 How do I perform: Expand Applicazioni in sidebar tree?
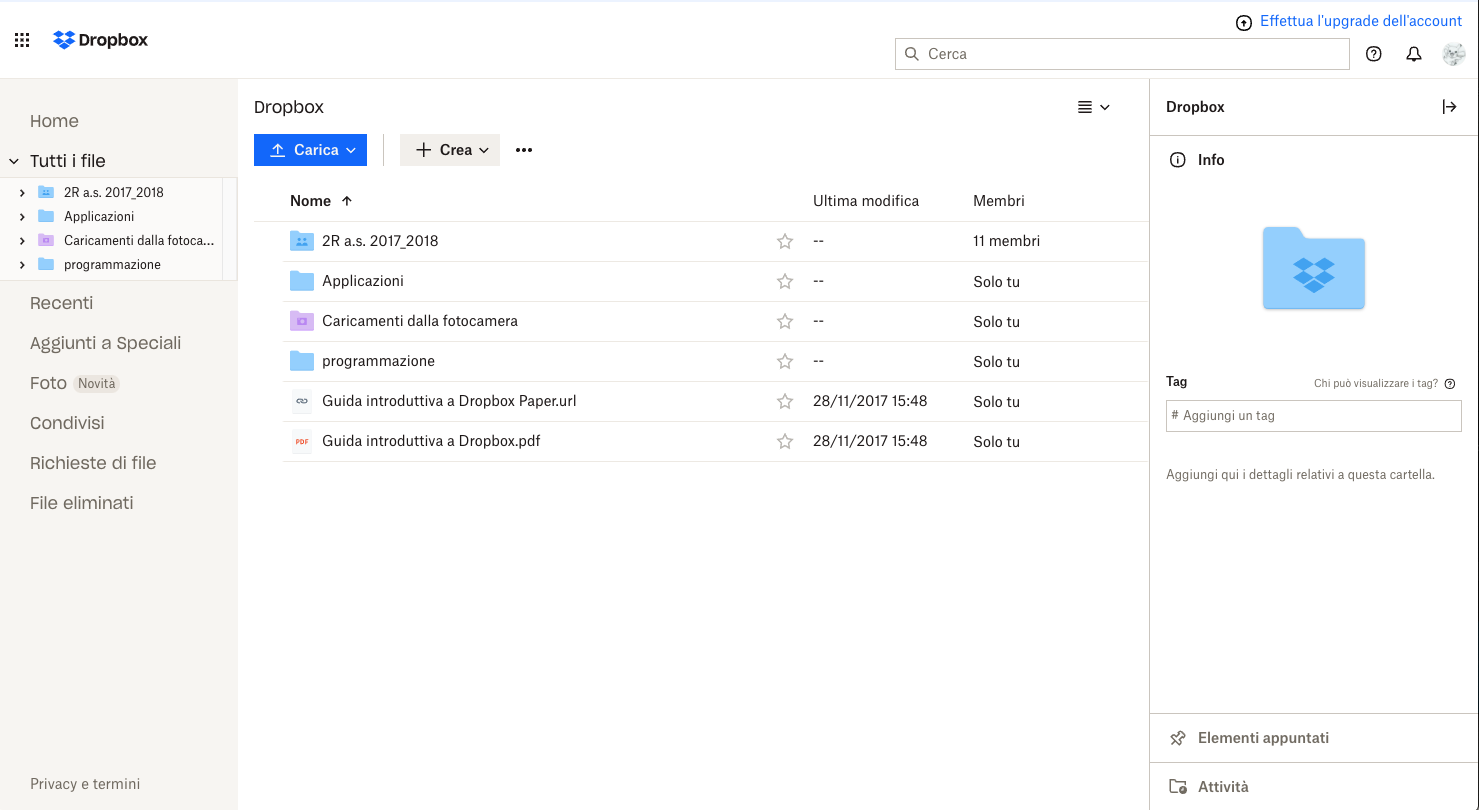(22, 216)
